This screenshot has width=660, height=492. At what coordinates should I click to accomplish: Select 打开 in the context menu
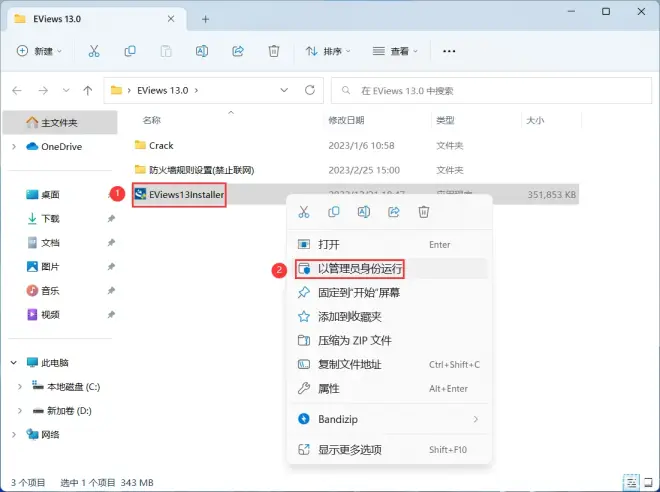point(389,245)
